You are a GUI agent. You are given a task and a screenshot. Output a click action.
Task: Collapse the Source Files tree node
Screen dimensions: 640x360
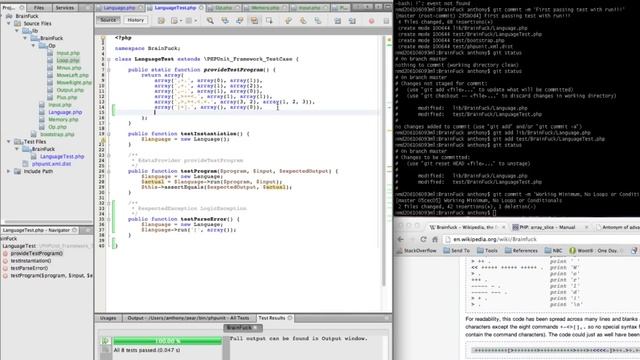click(x=9, y=23)
